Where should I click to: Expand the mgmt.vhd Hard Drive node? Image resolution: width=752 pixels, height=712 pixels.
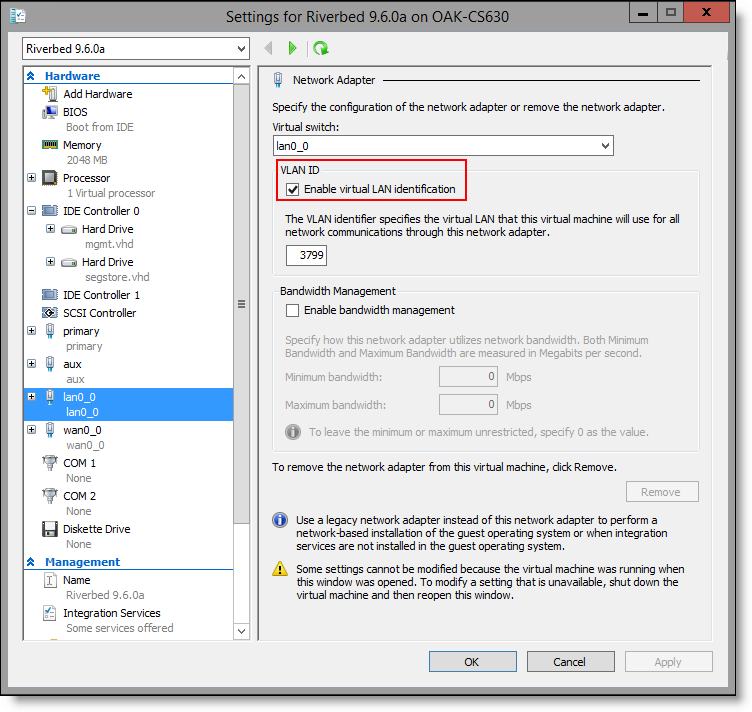(50, 229)
